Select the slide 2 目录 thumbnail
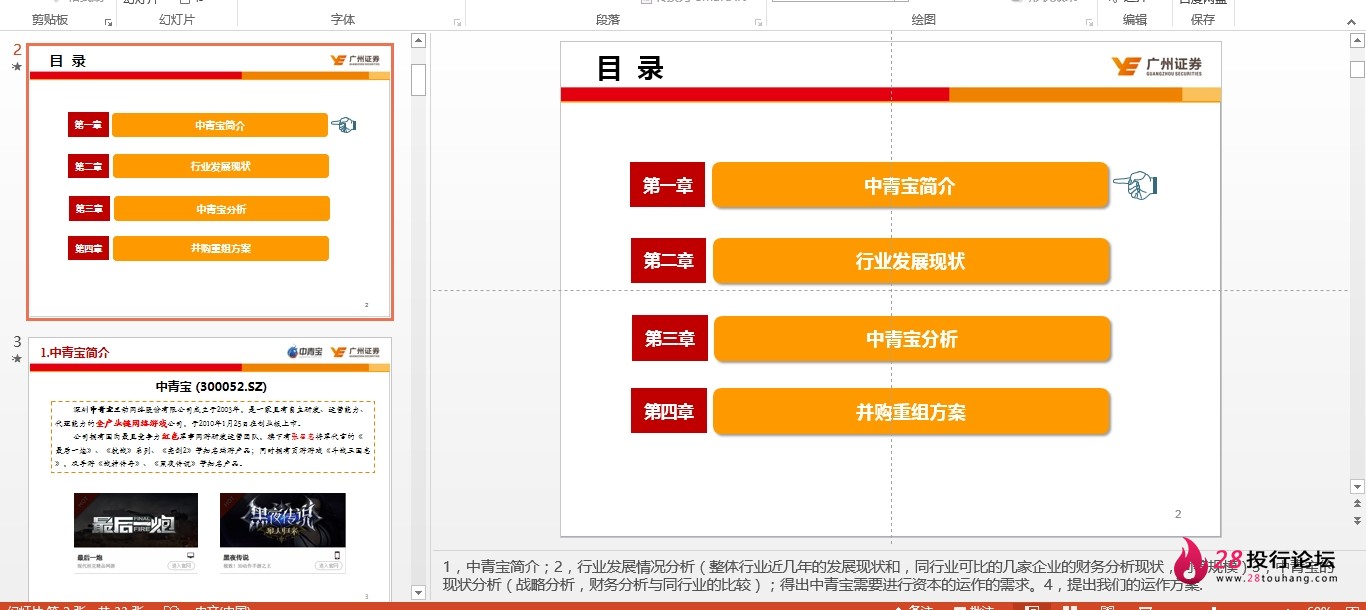Screen dimensions: 1366x610 (x=210, y=182)
